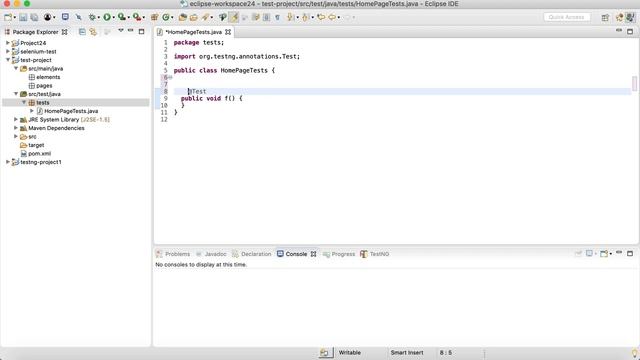Expand HomePageTests.java in the tree
640x360 pixels.
(x=32, y=111)
